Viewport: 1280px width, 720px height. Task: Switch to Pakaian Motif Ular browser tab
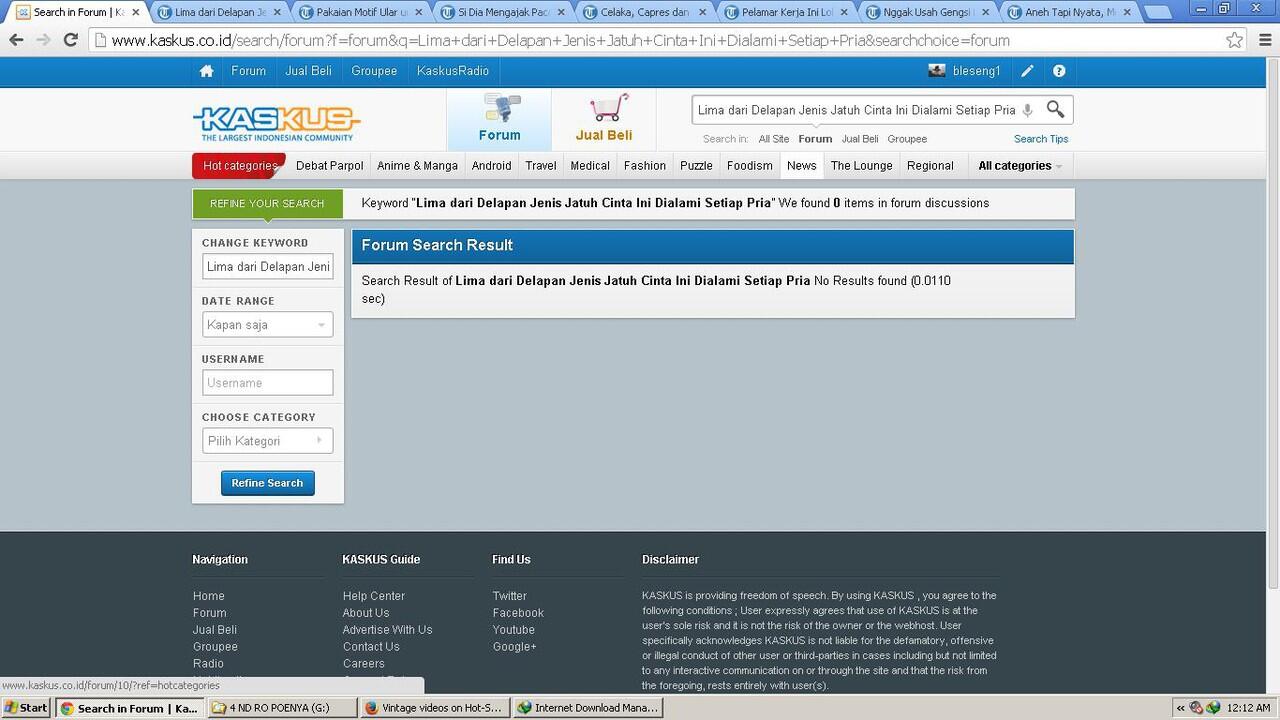362,12
